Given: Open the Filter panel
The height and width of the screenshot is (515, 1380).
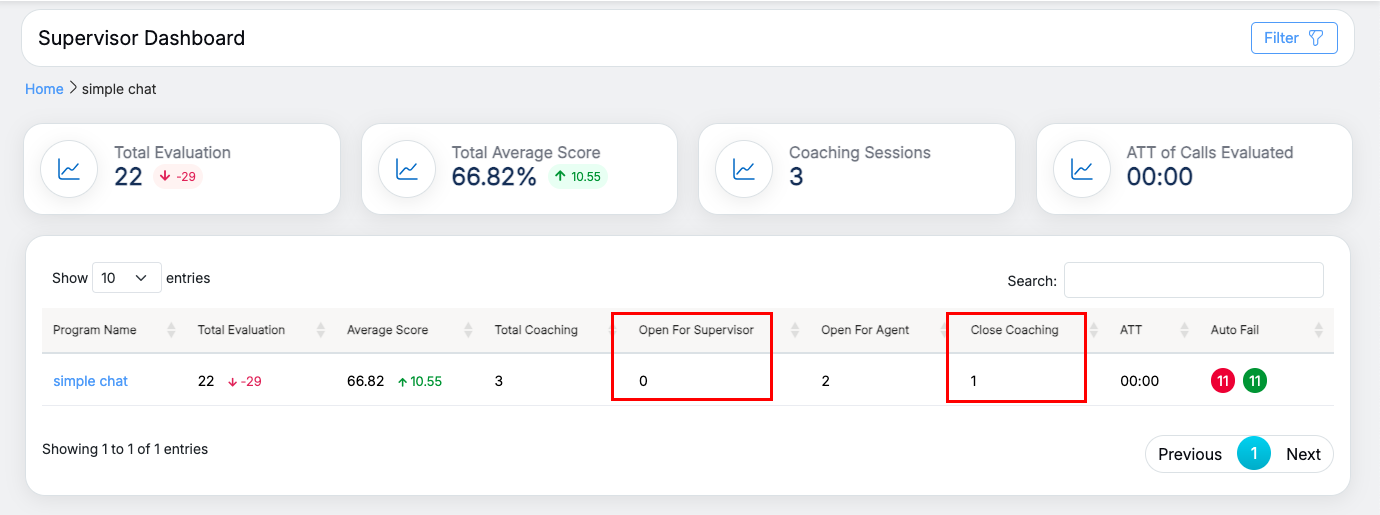Looking at the screenshot, I should click(1293, 38).
